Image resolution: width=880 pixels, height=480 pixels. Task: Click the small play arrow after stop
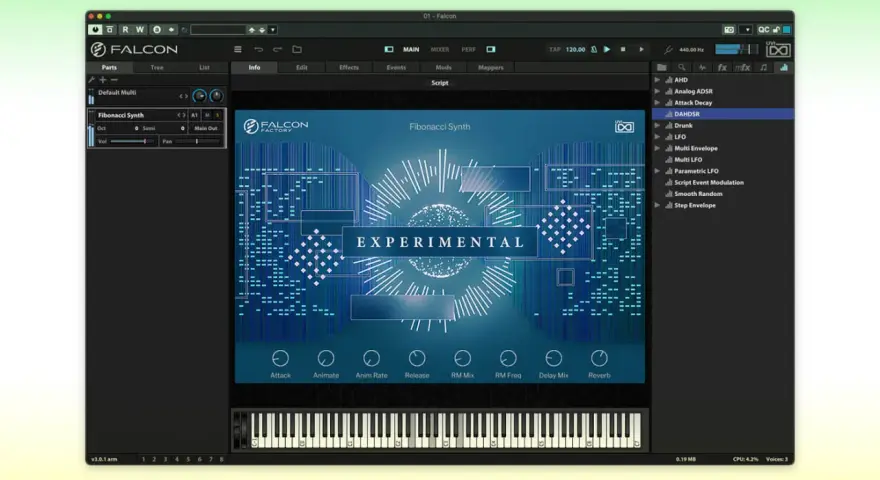[x=641, y=49]
